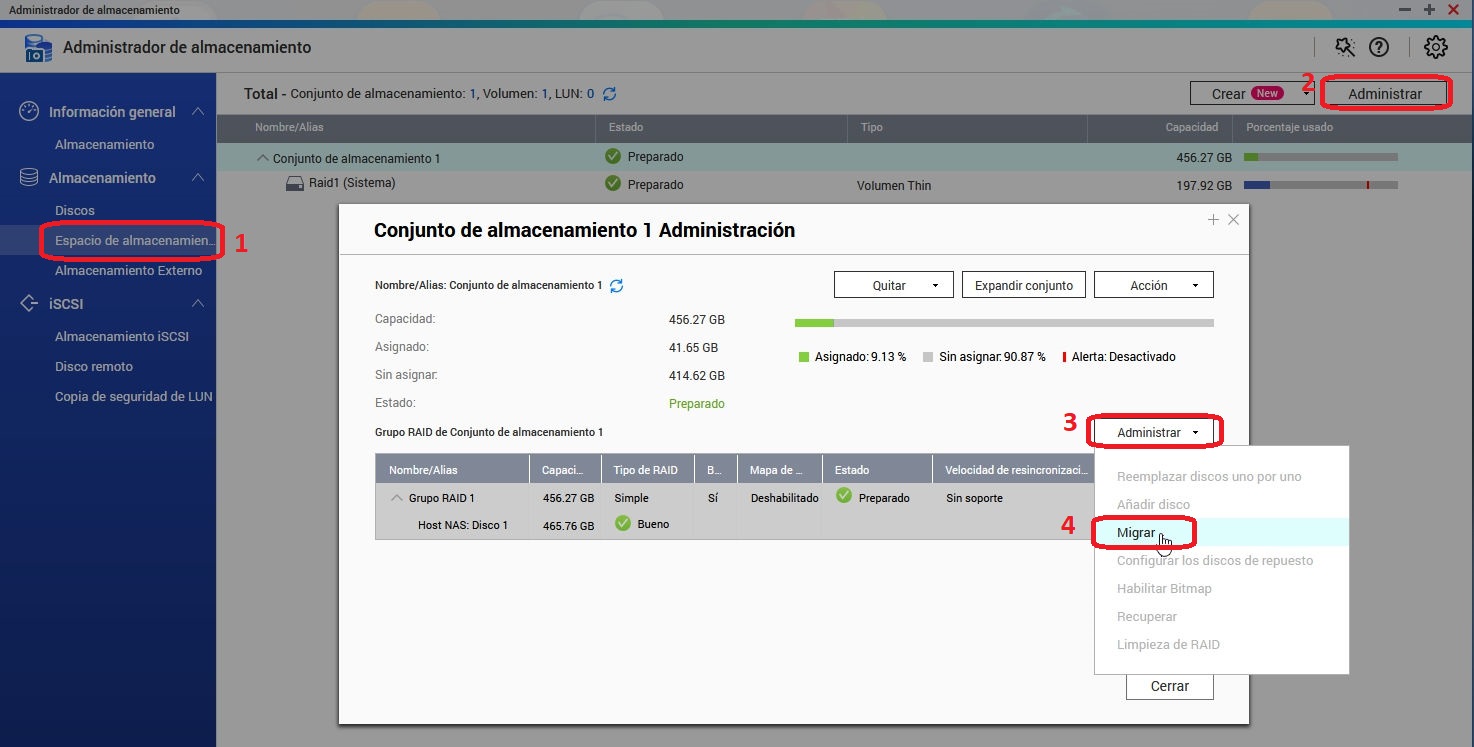Screen dimensions: 1474x747
Task: Open the help question mark icon
Action: pos(1379,47)
